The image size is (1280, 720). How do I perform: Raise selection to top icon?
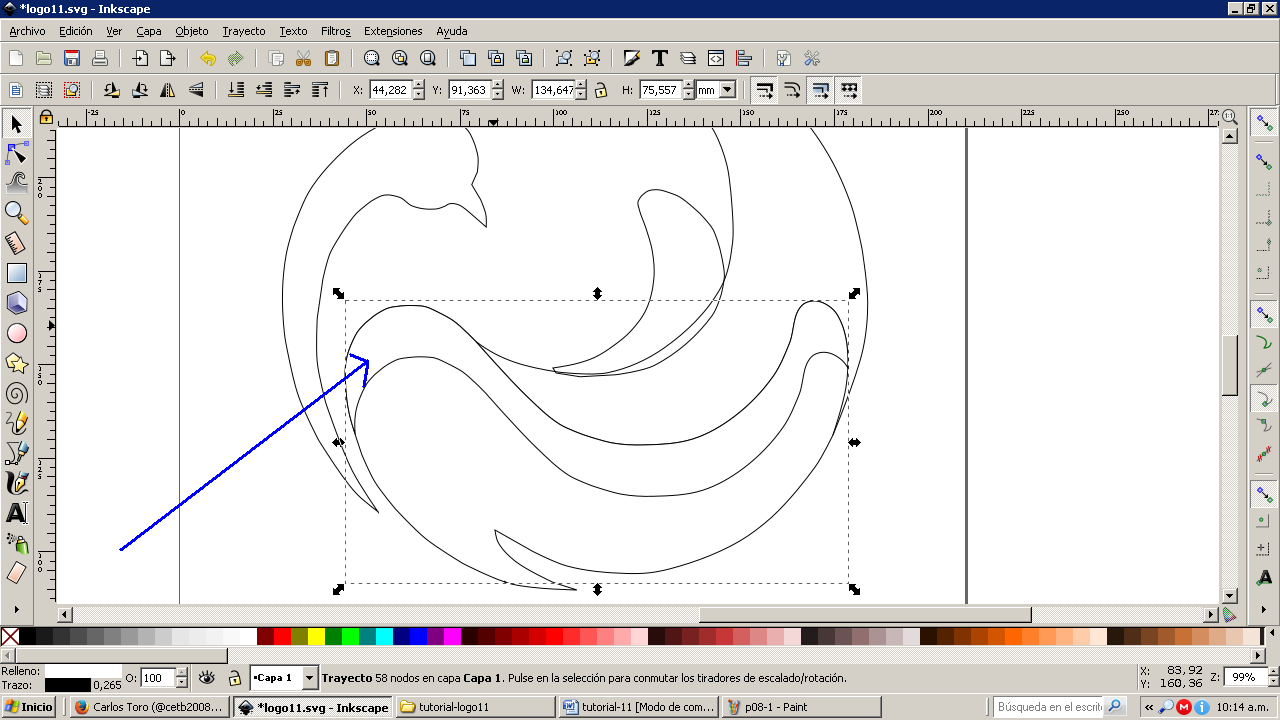click(320, 90)
